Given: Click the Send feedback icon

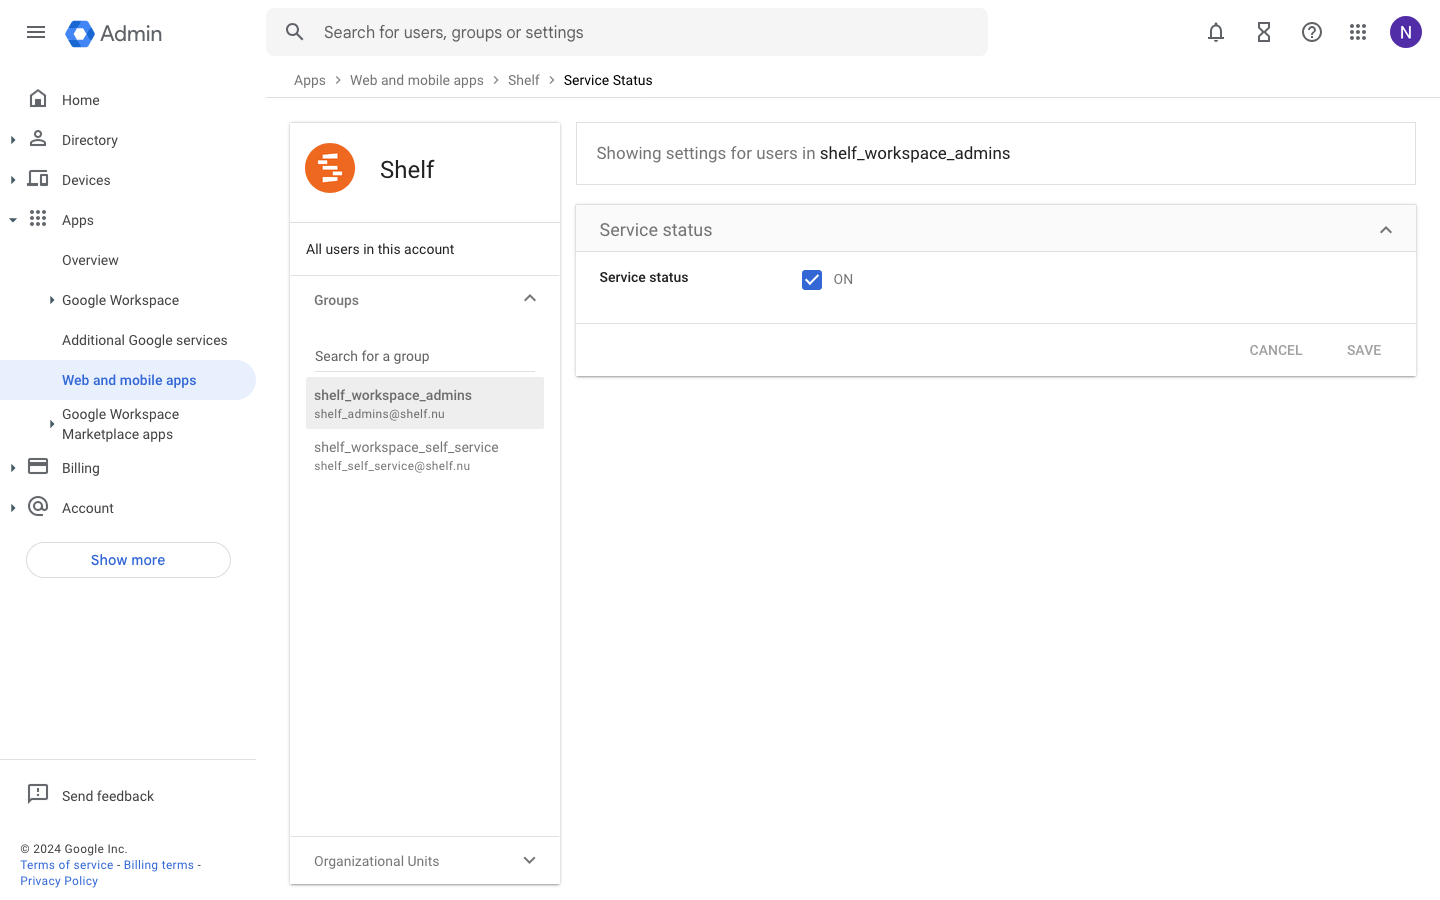Looking at the screenshot, I should 38,794.
